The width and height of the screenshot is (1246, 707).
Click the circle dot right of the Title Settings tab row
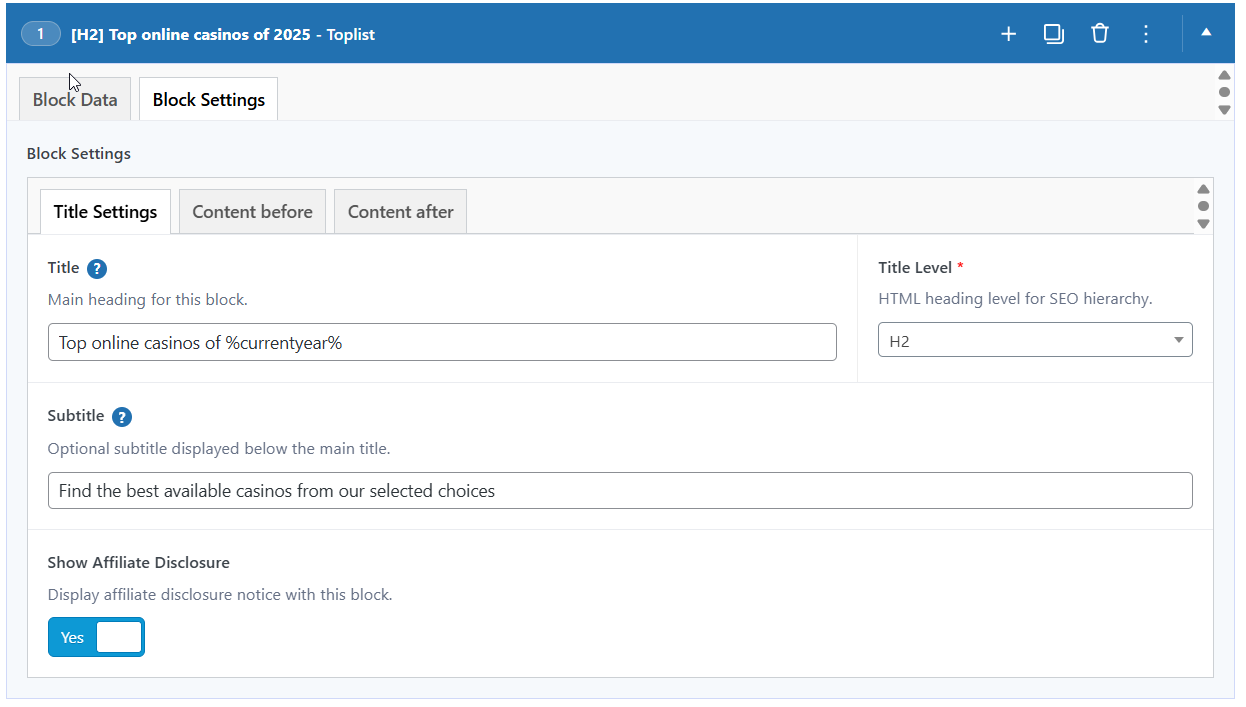coord(1203,206)
